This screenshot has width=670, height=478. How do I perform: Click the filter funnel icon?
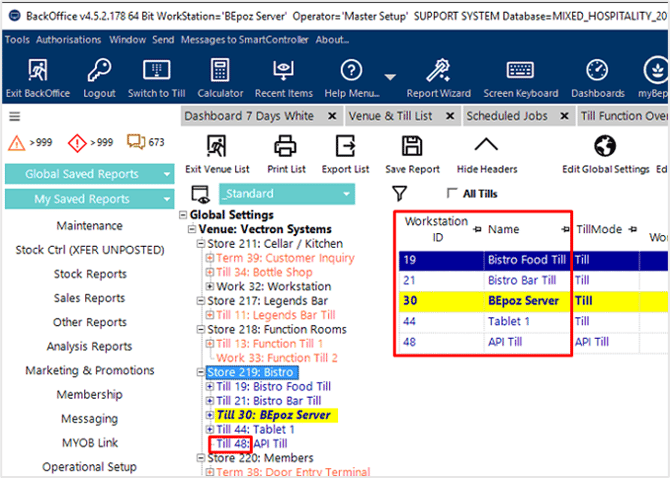[x=399, y=194]
